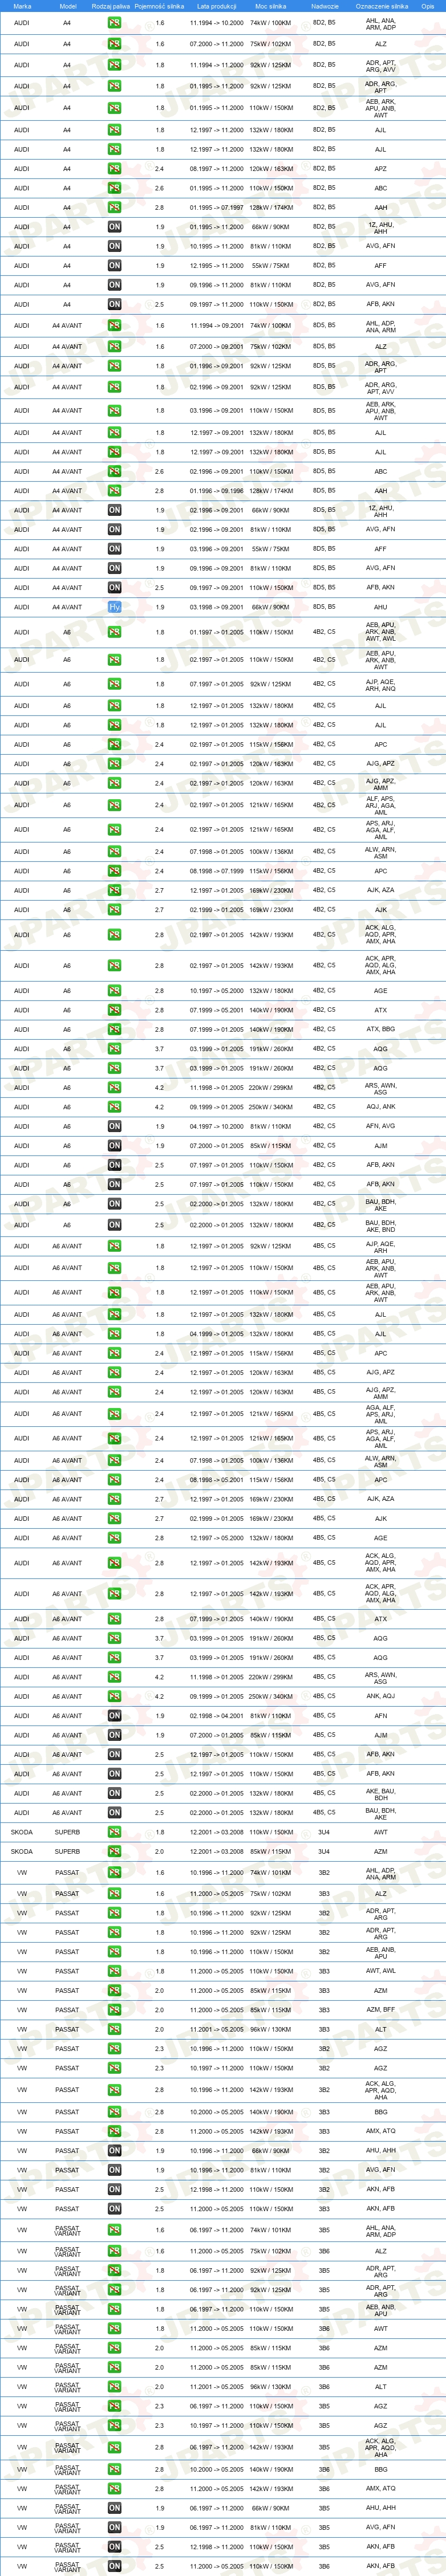446x2576 pixels.
Task: Click the Oznaczenie silnika column header
Action: (x=381, y=6)
